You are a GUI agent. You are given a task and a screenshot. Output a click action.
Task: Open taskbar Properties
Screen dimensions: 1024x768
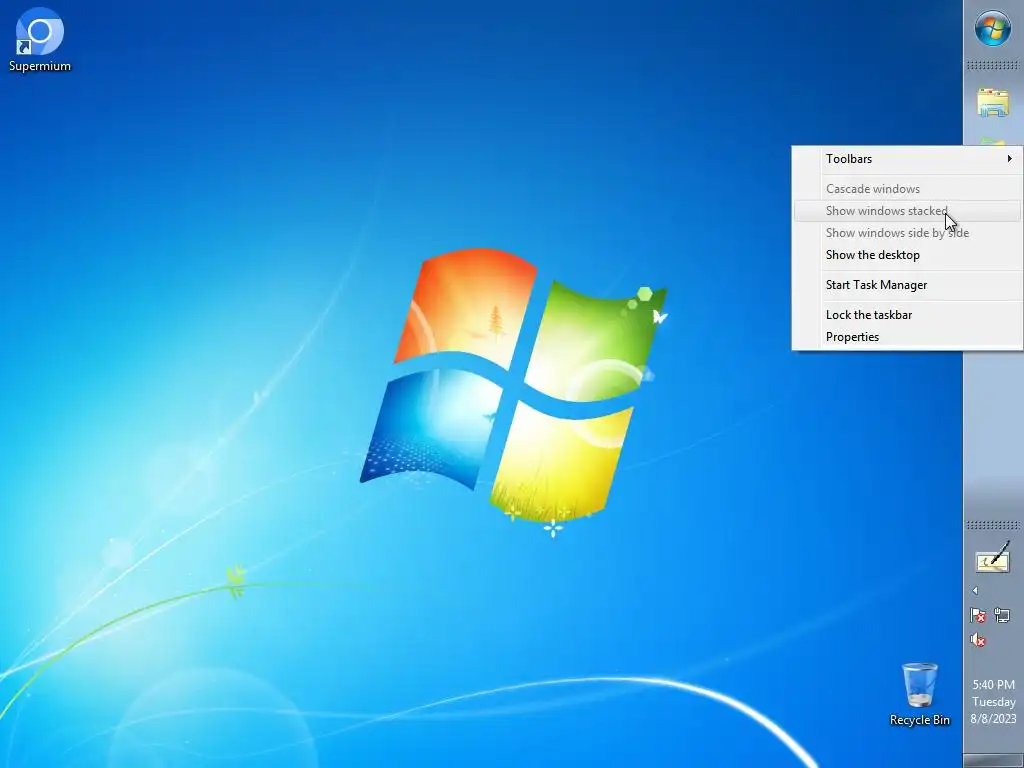pos(908,337)
